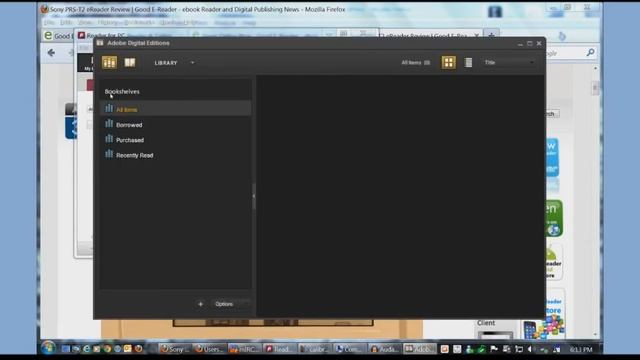Click the bookshelf icon beside Borrowed
Screen dimensions: 640x360
pyautogui.click(x=109, y=124)
